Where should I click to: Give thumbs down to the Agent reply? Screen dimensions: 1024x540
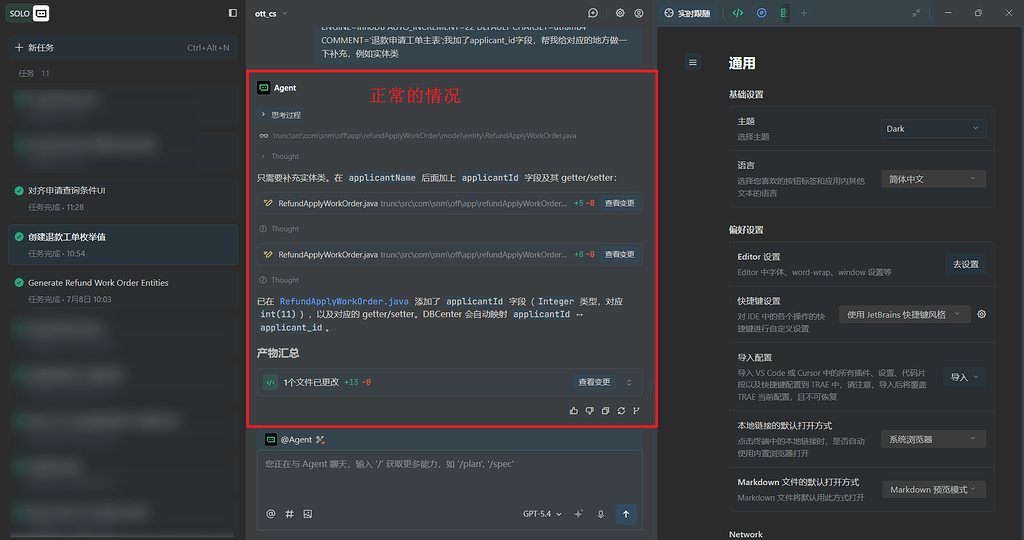[590, 411]
